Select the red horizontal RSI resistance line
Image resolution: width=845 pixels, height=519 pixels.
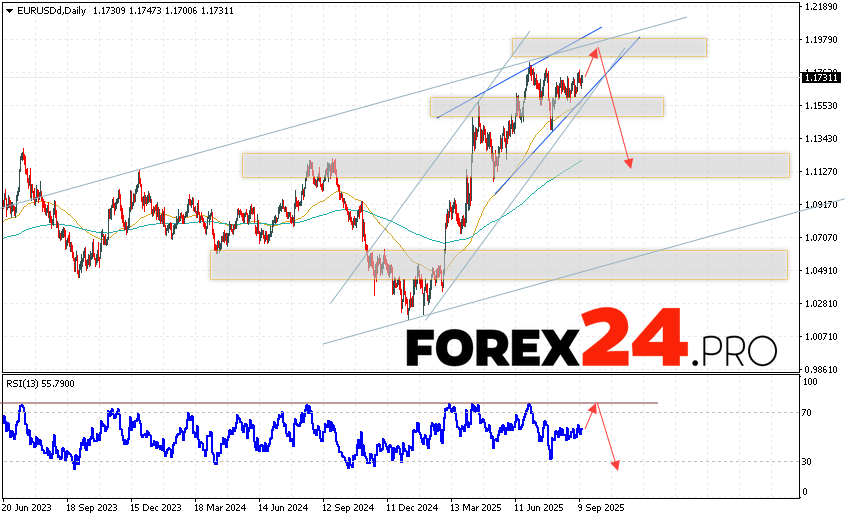(x=330, y=403)
